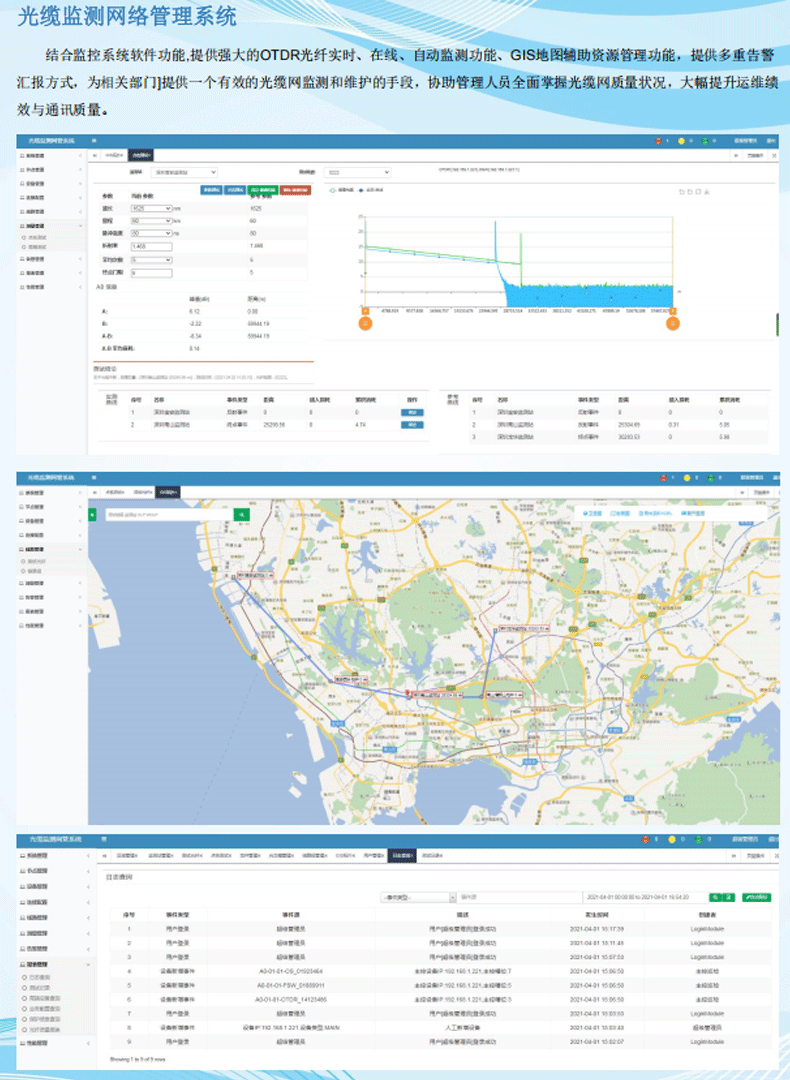Click the first blue button in the OTDR test button row
790x1080 pixels.
pyautogui.click(x=211, y=190)
